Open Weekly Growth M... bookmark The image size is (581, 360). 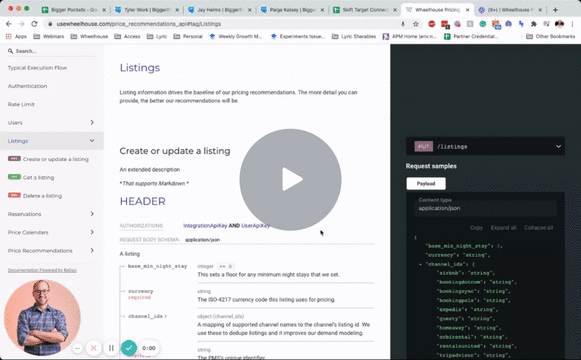click(x=236, y=36)
